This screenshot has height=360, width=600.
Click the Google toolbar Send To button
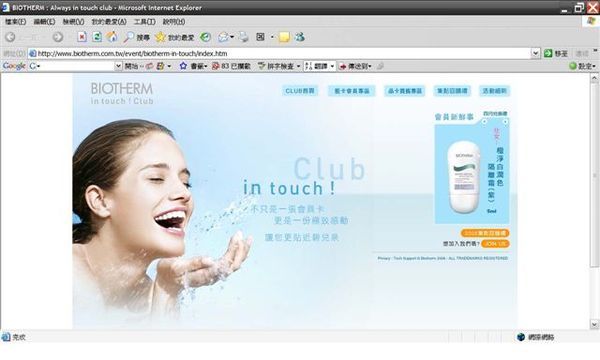pos(354,66)
